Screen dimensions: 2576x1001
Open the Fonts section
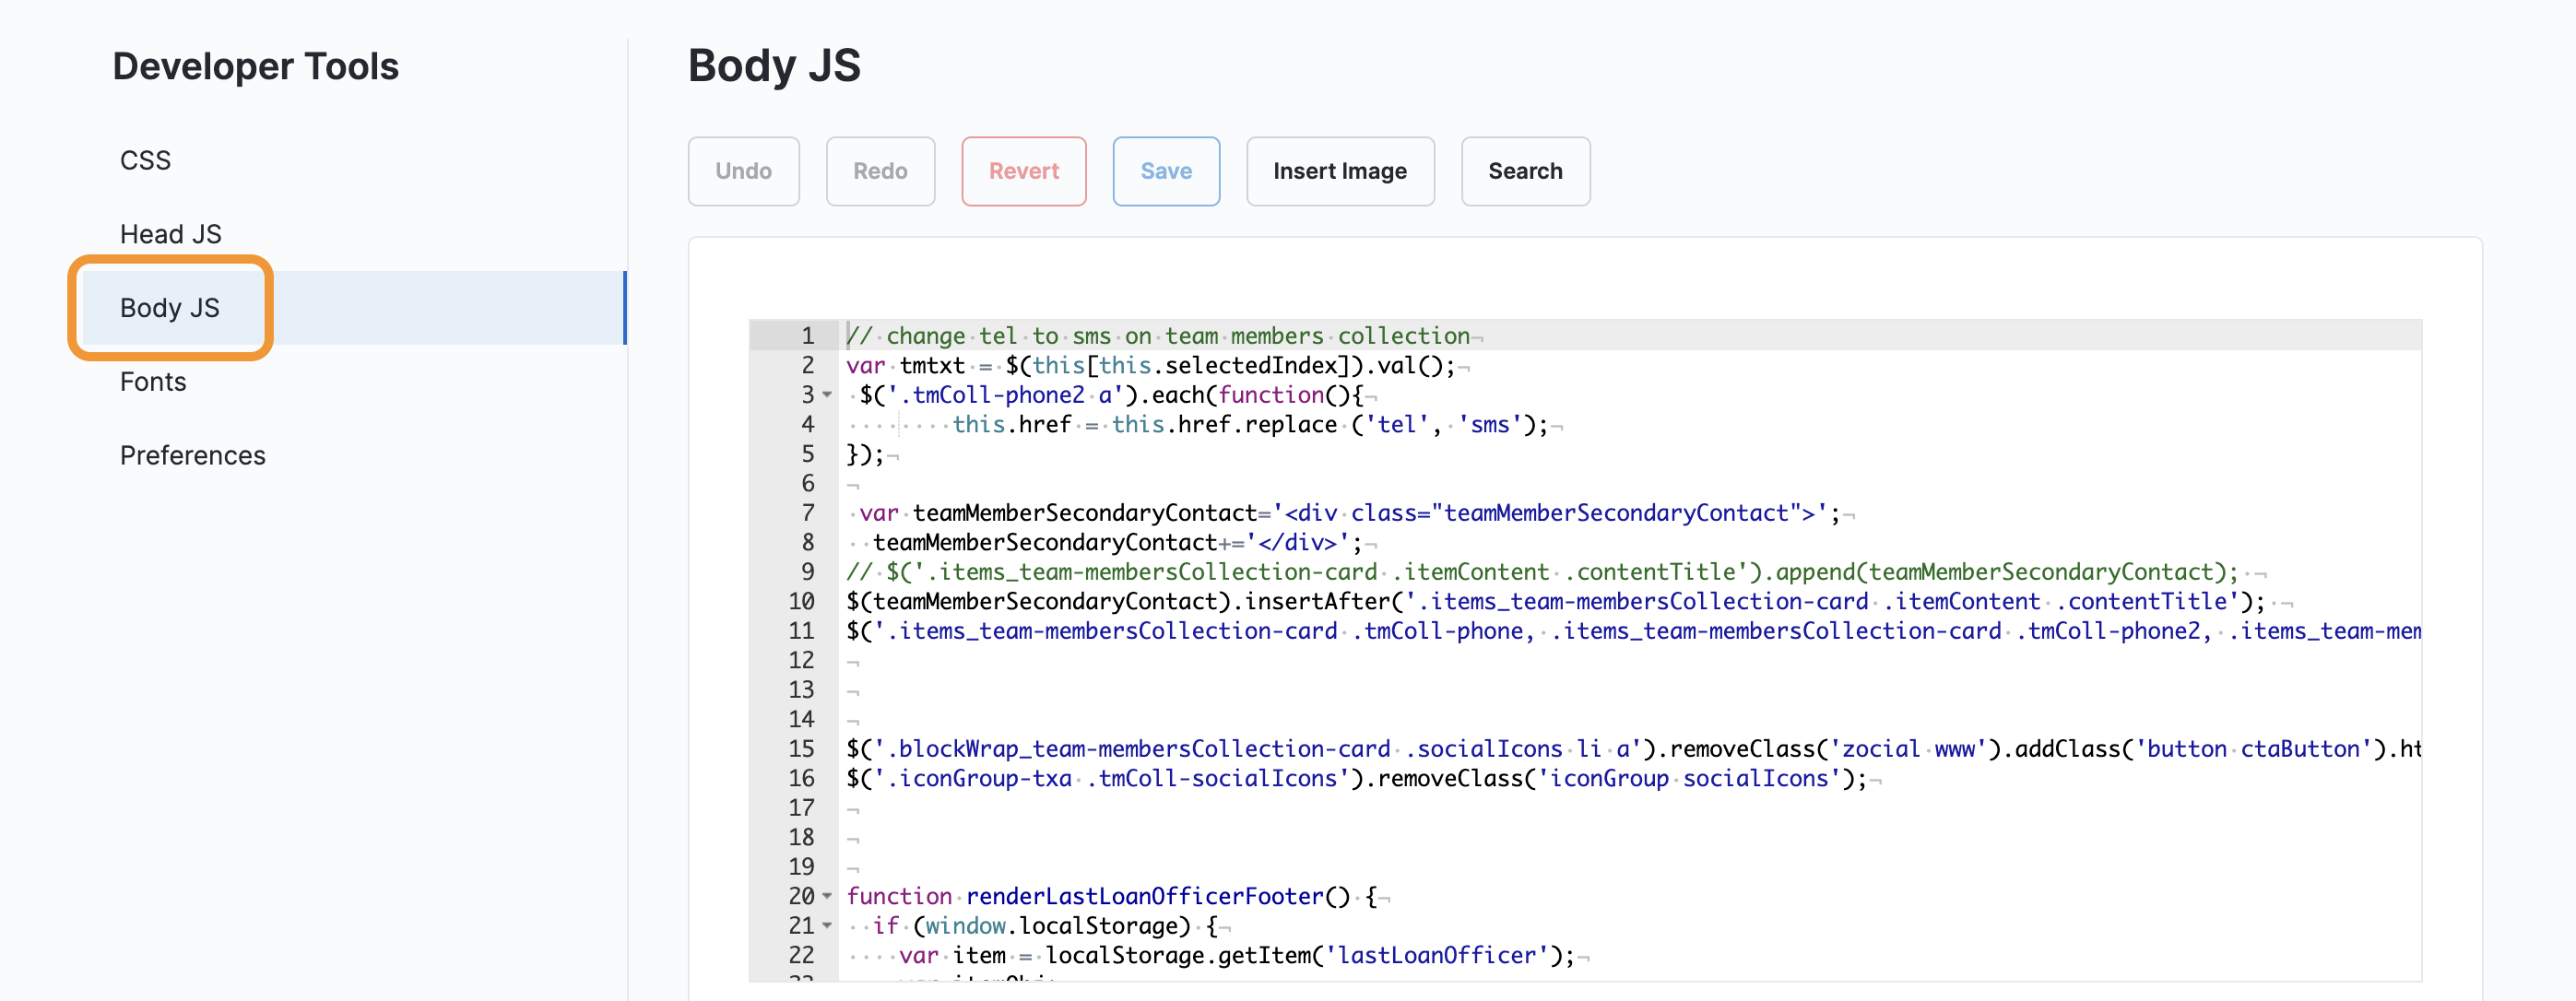pos(153,382)
